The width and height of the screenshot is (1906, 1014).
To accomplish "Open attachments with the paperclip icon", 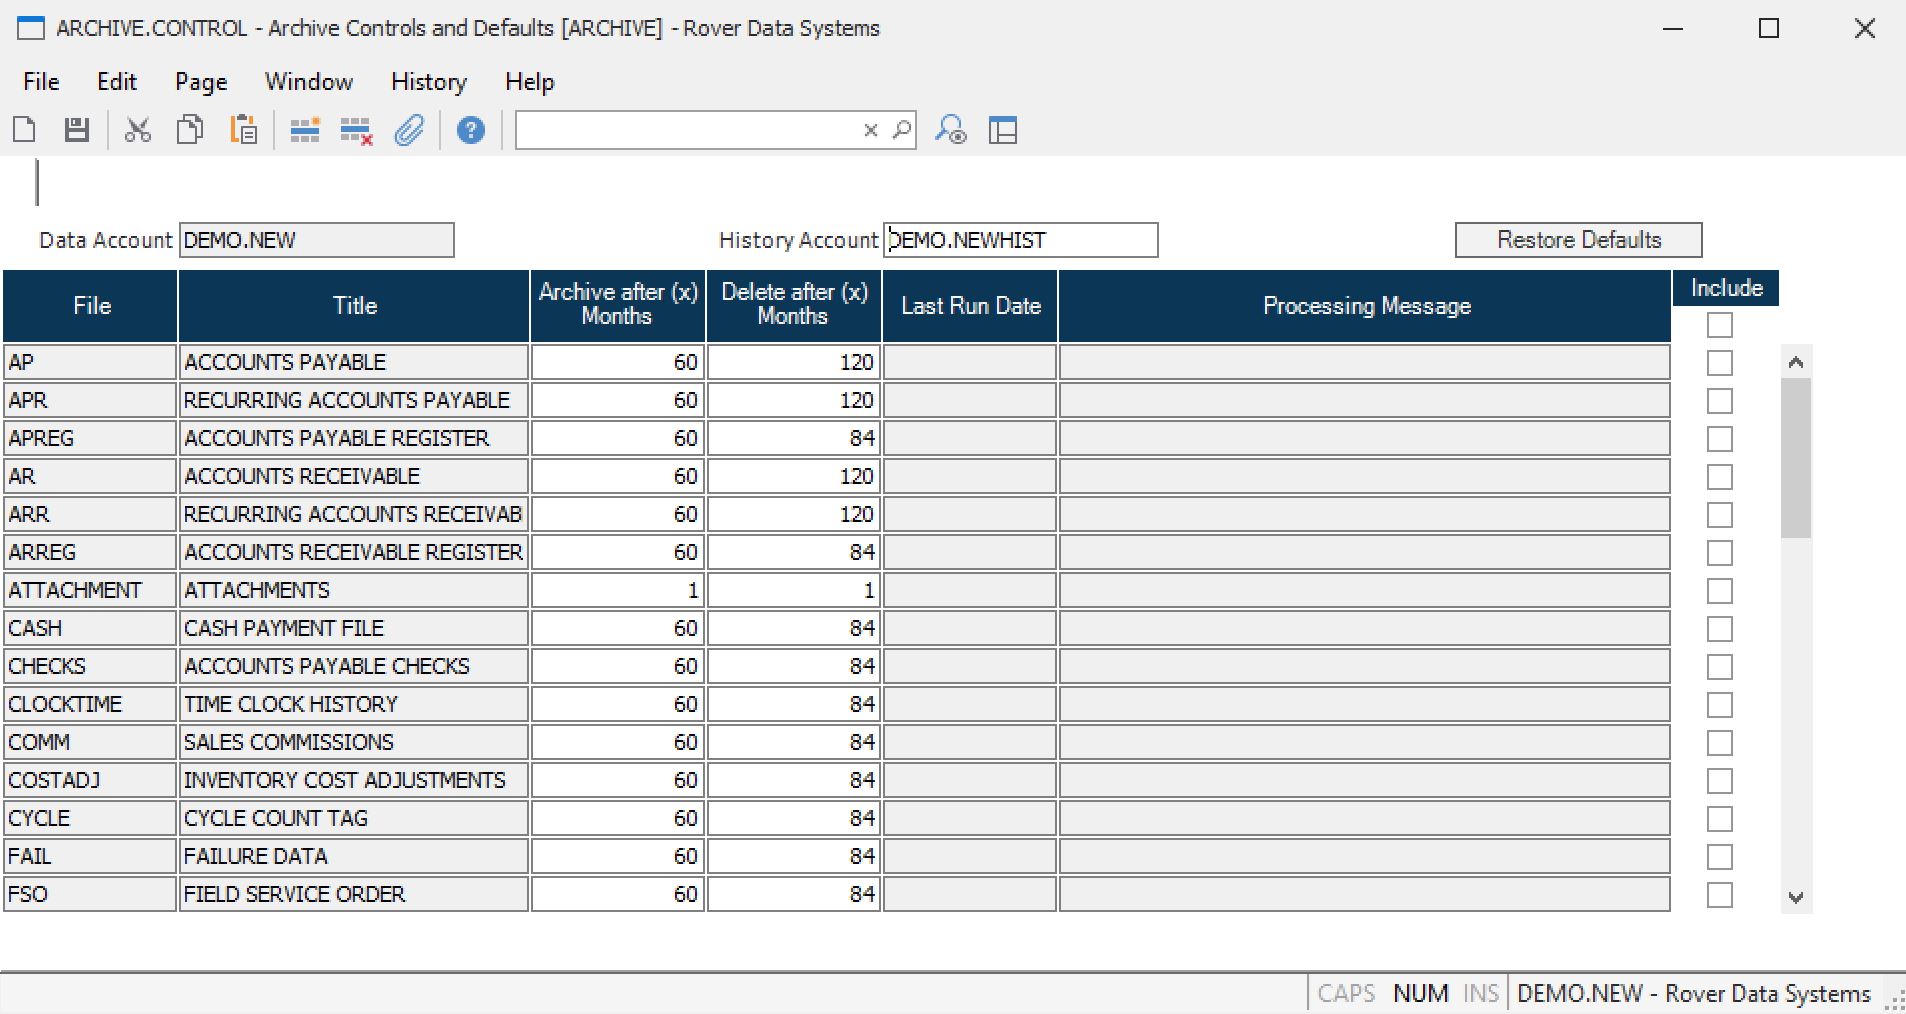I will (409, 130).
